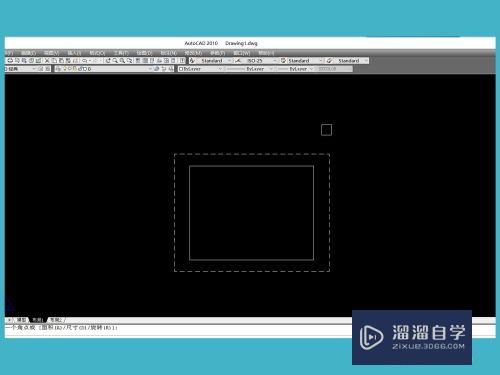This screenshot has width=500, height=375.
Task: Click the Zoom Previous icon
Action: (x=129, y=61)
